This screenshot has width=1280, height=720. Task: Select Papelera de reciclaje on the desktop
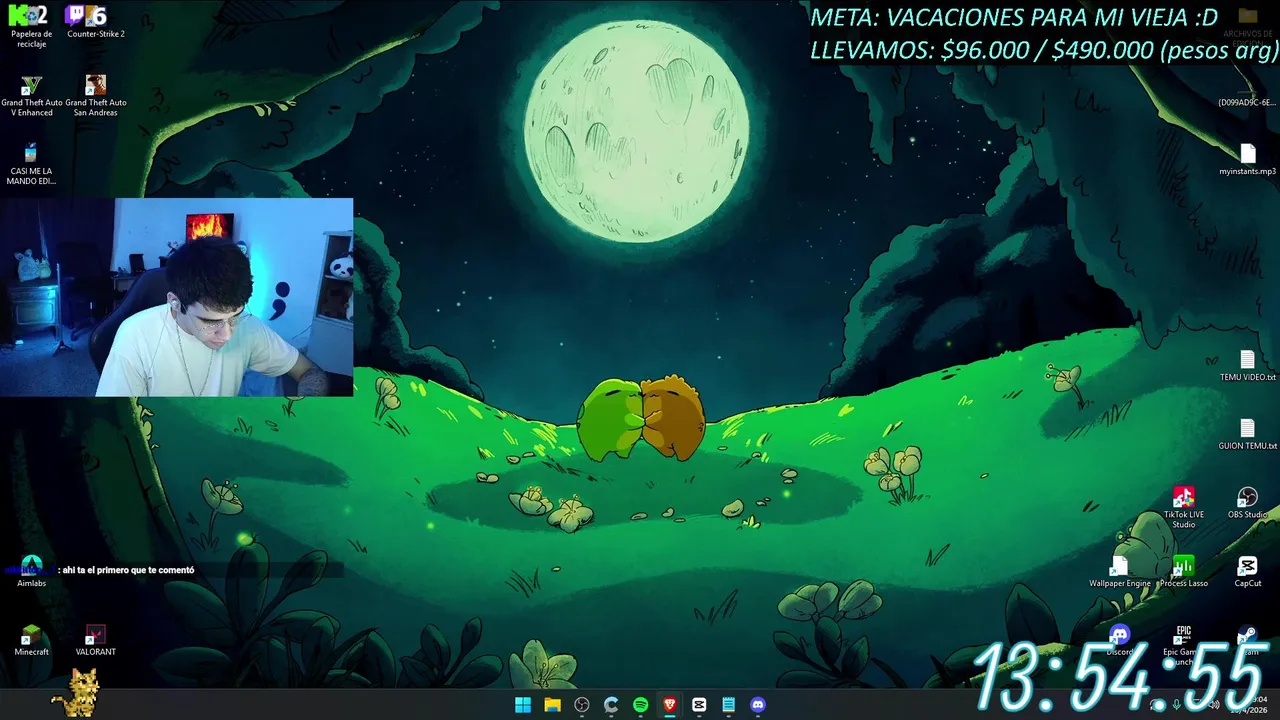pos(31,26)
